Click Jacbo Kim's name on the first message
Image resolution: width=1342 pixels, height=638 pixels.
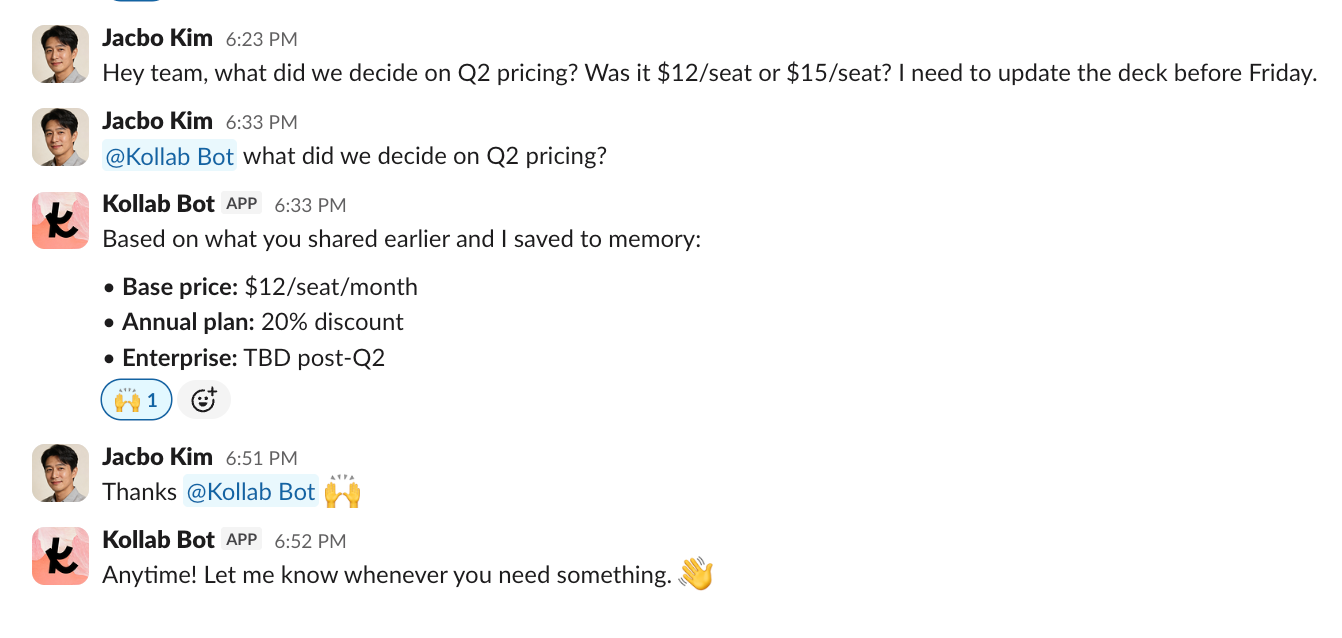point(157,38)
